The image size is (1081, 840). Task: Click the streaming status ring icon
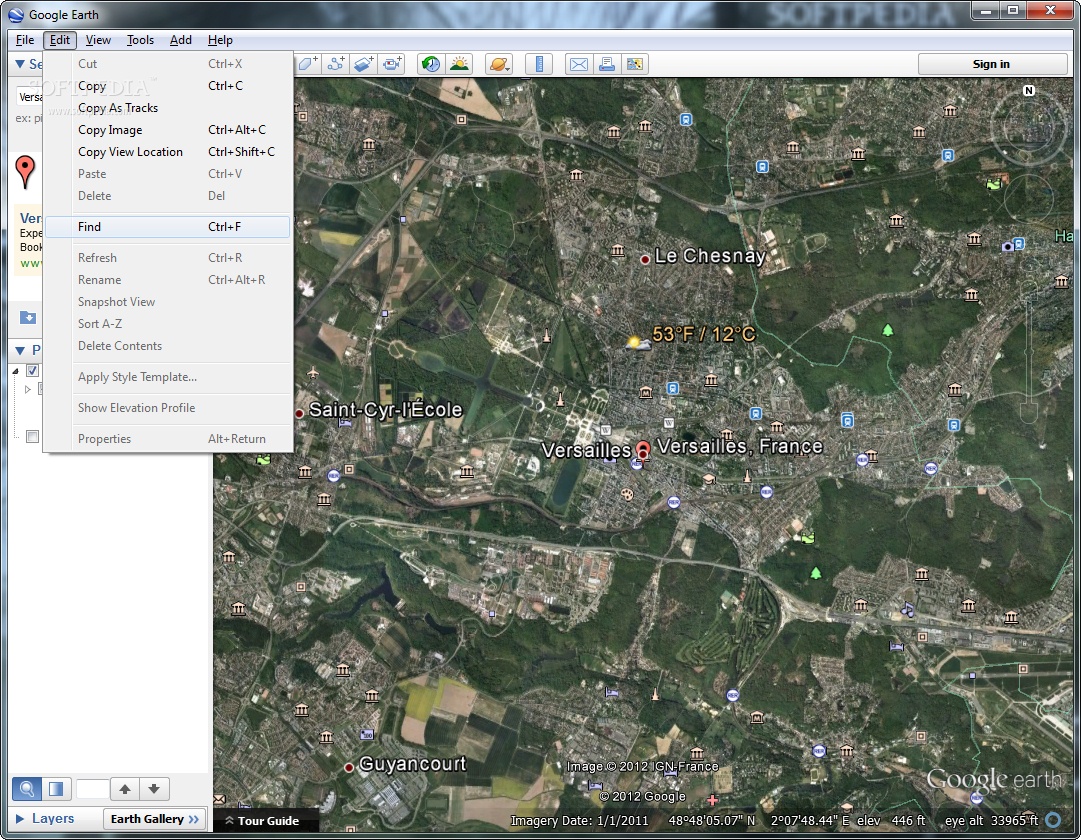point(1053,820)
